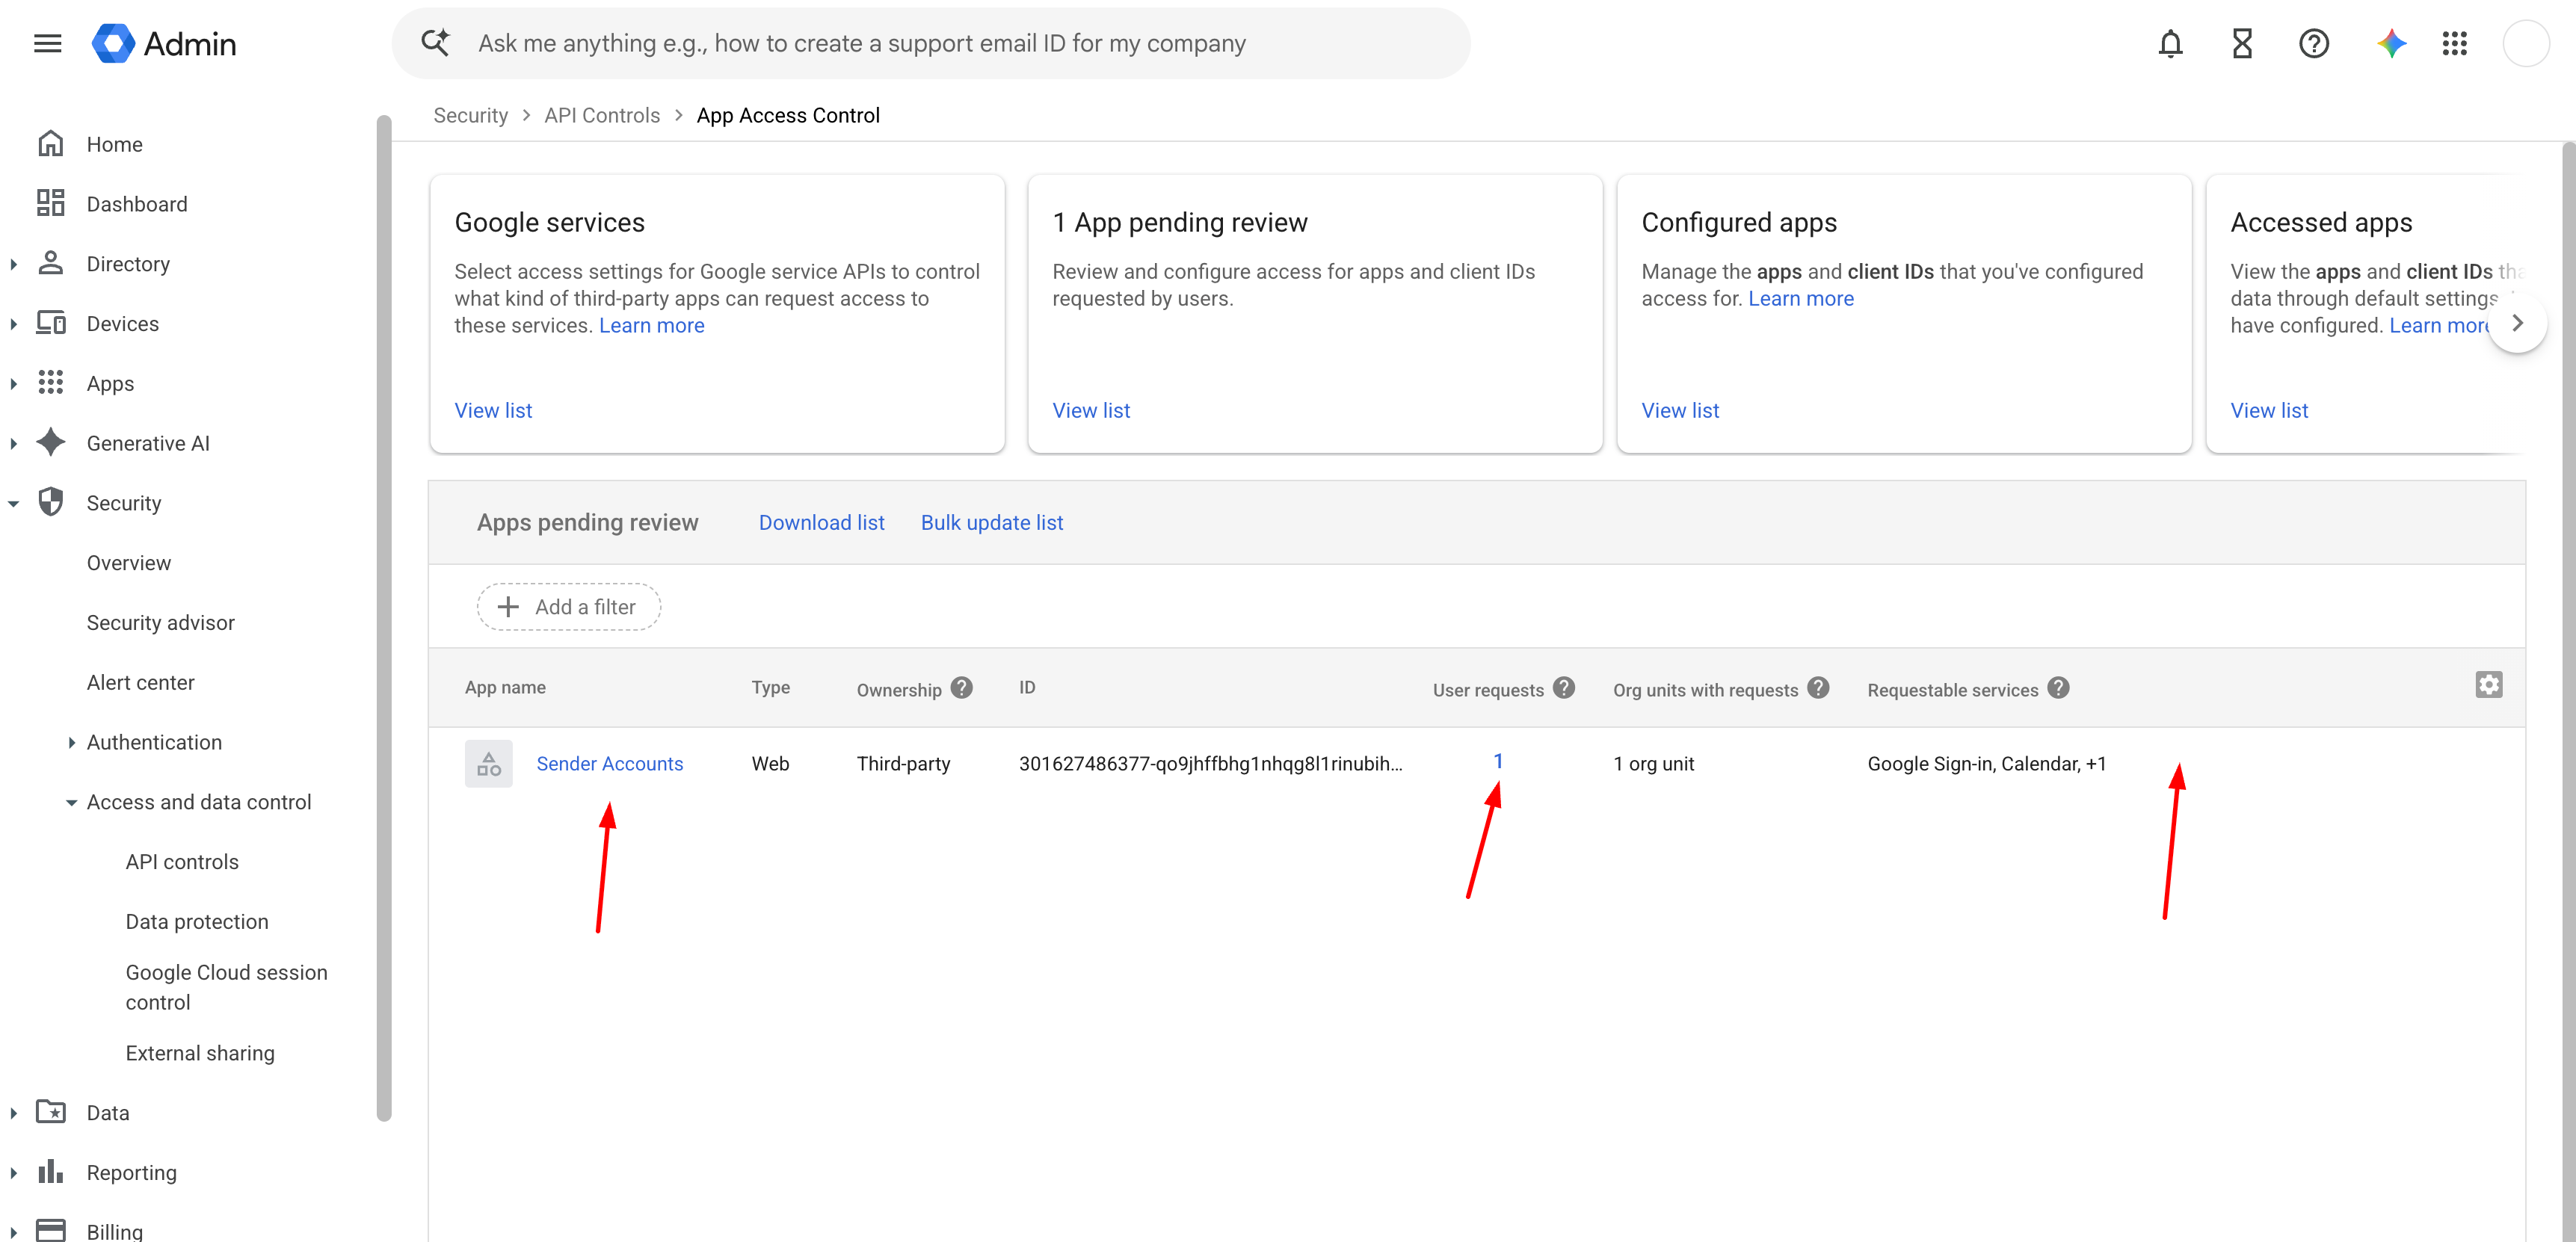Collapse the Access and data control arrow
Image resolution: width=2576 pixels, height=1242 pixels.
(x=72, y=803)
